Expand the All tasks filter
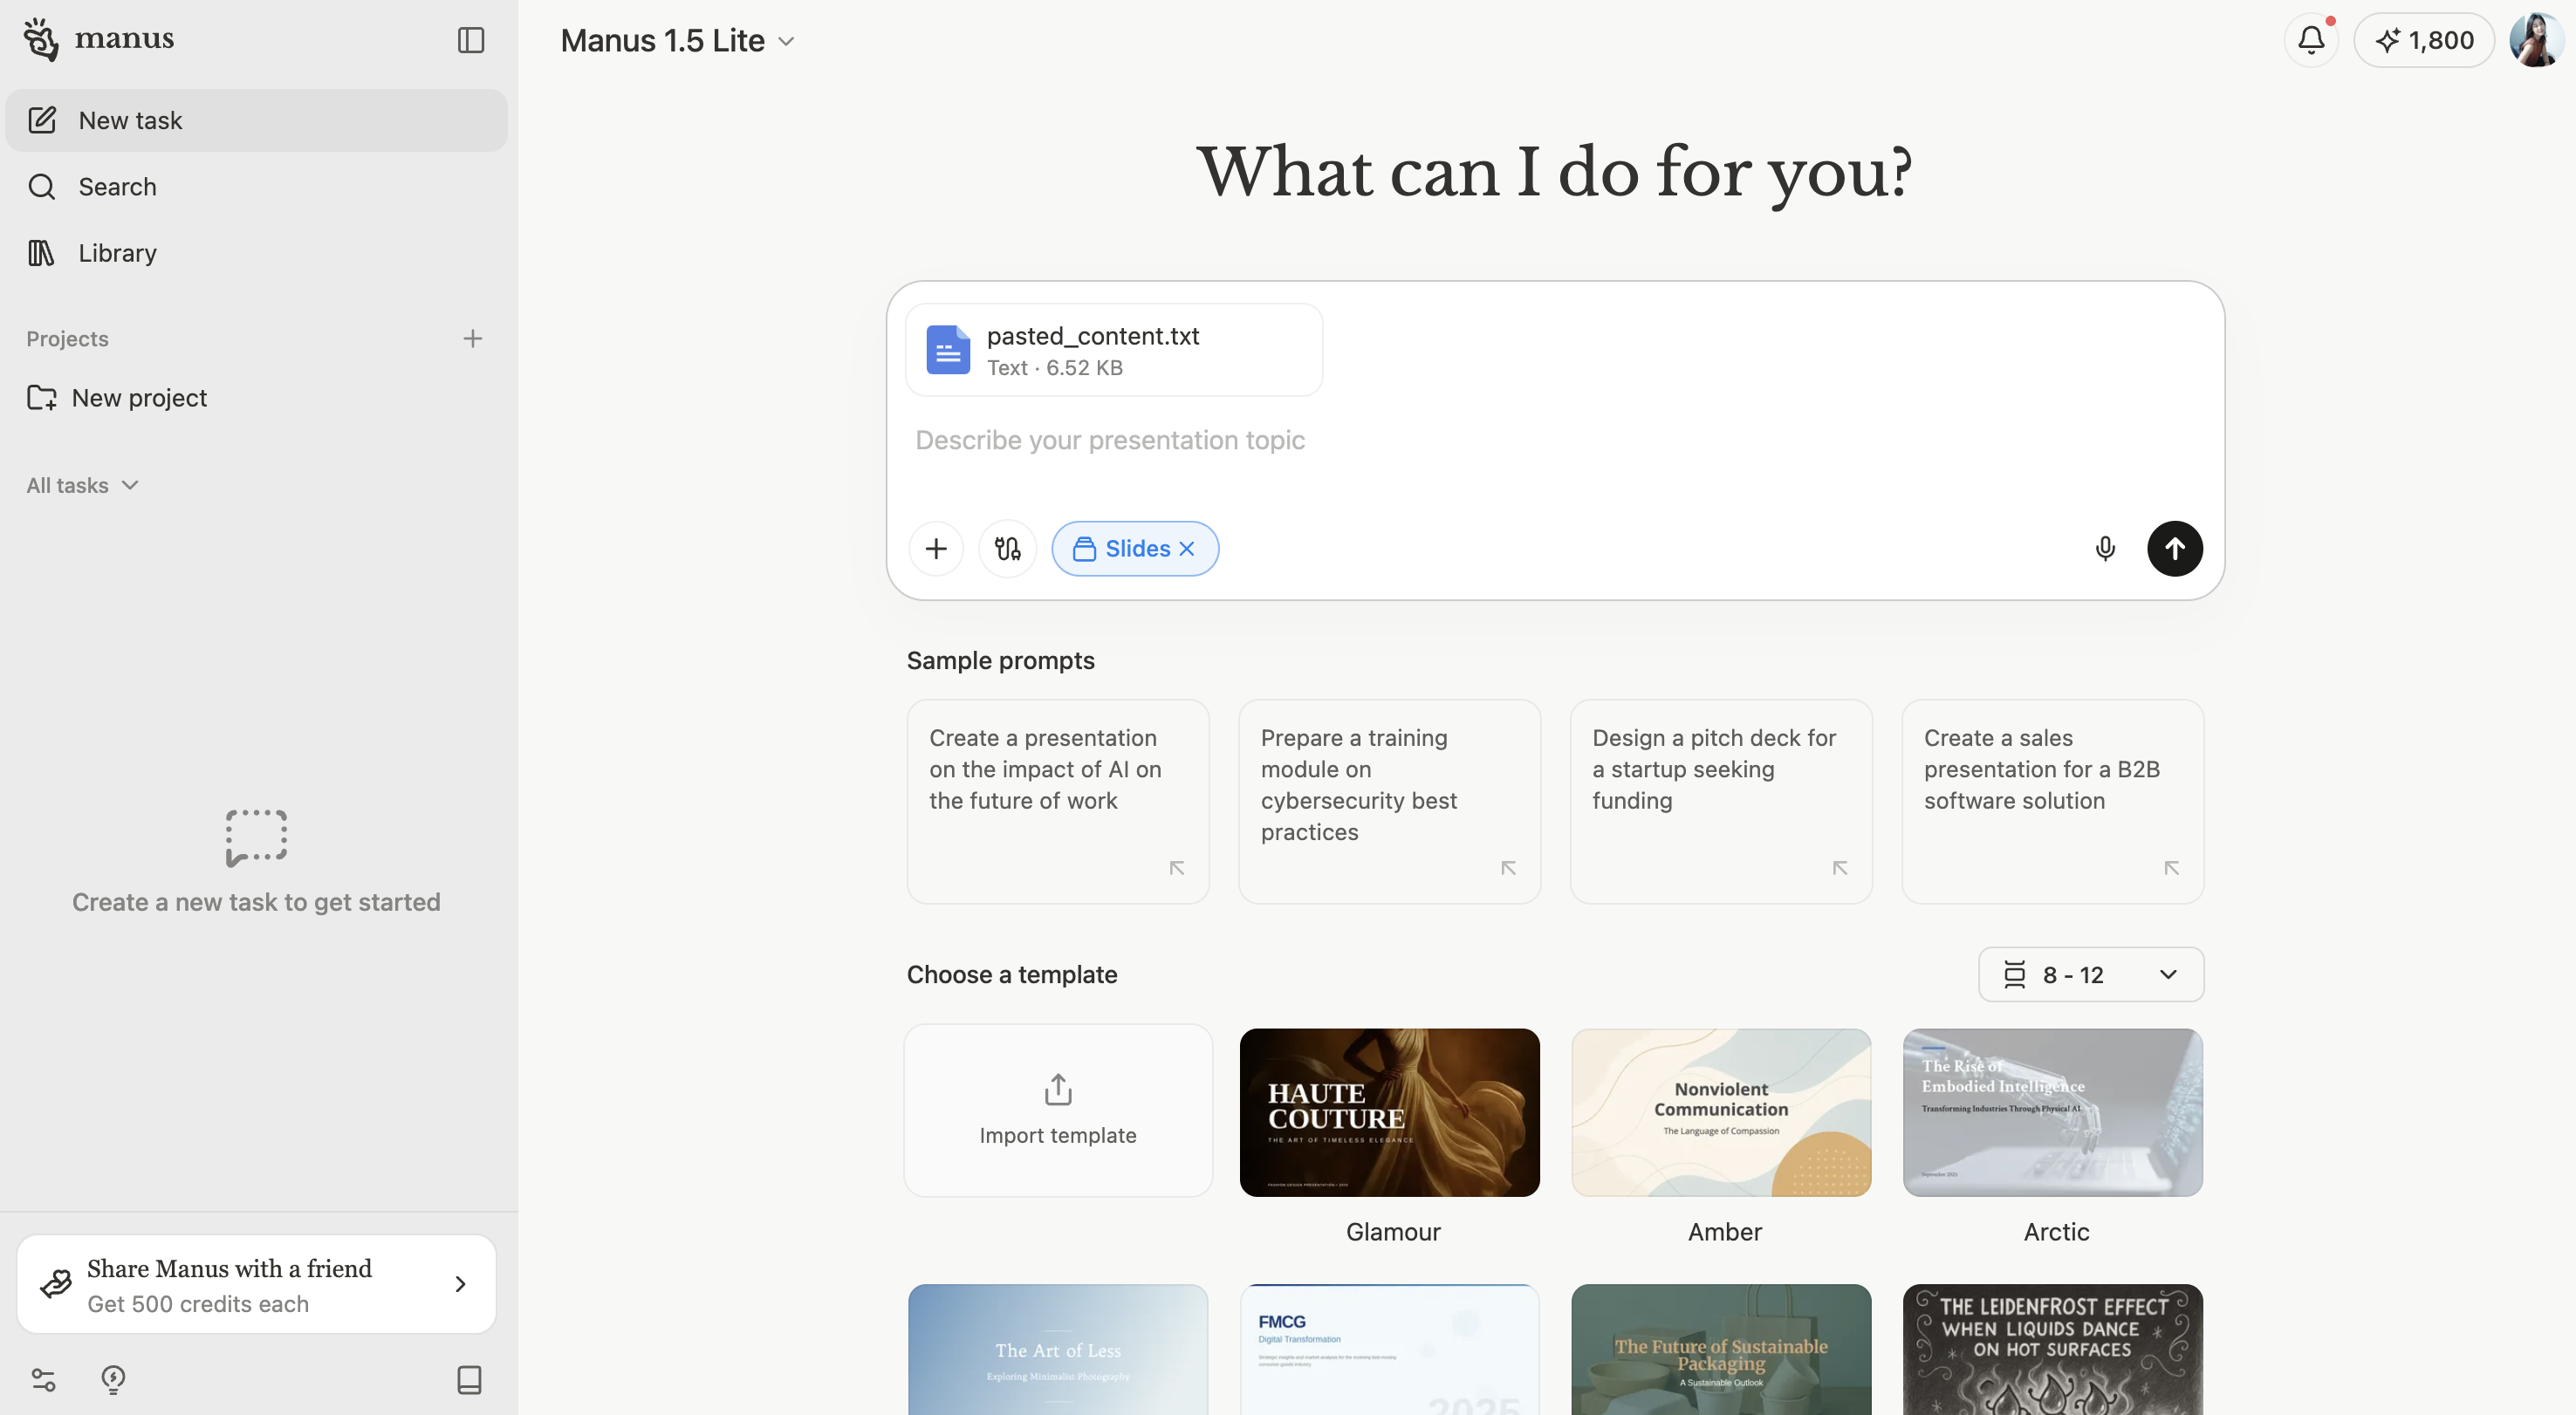The image size is (2576, 1415). click(x=82, y=486)
